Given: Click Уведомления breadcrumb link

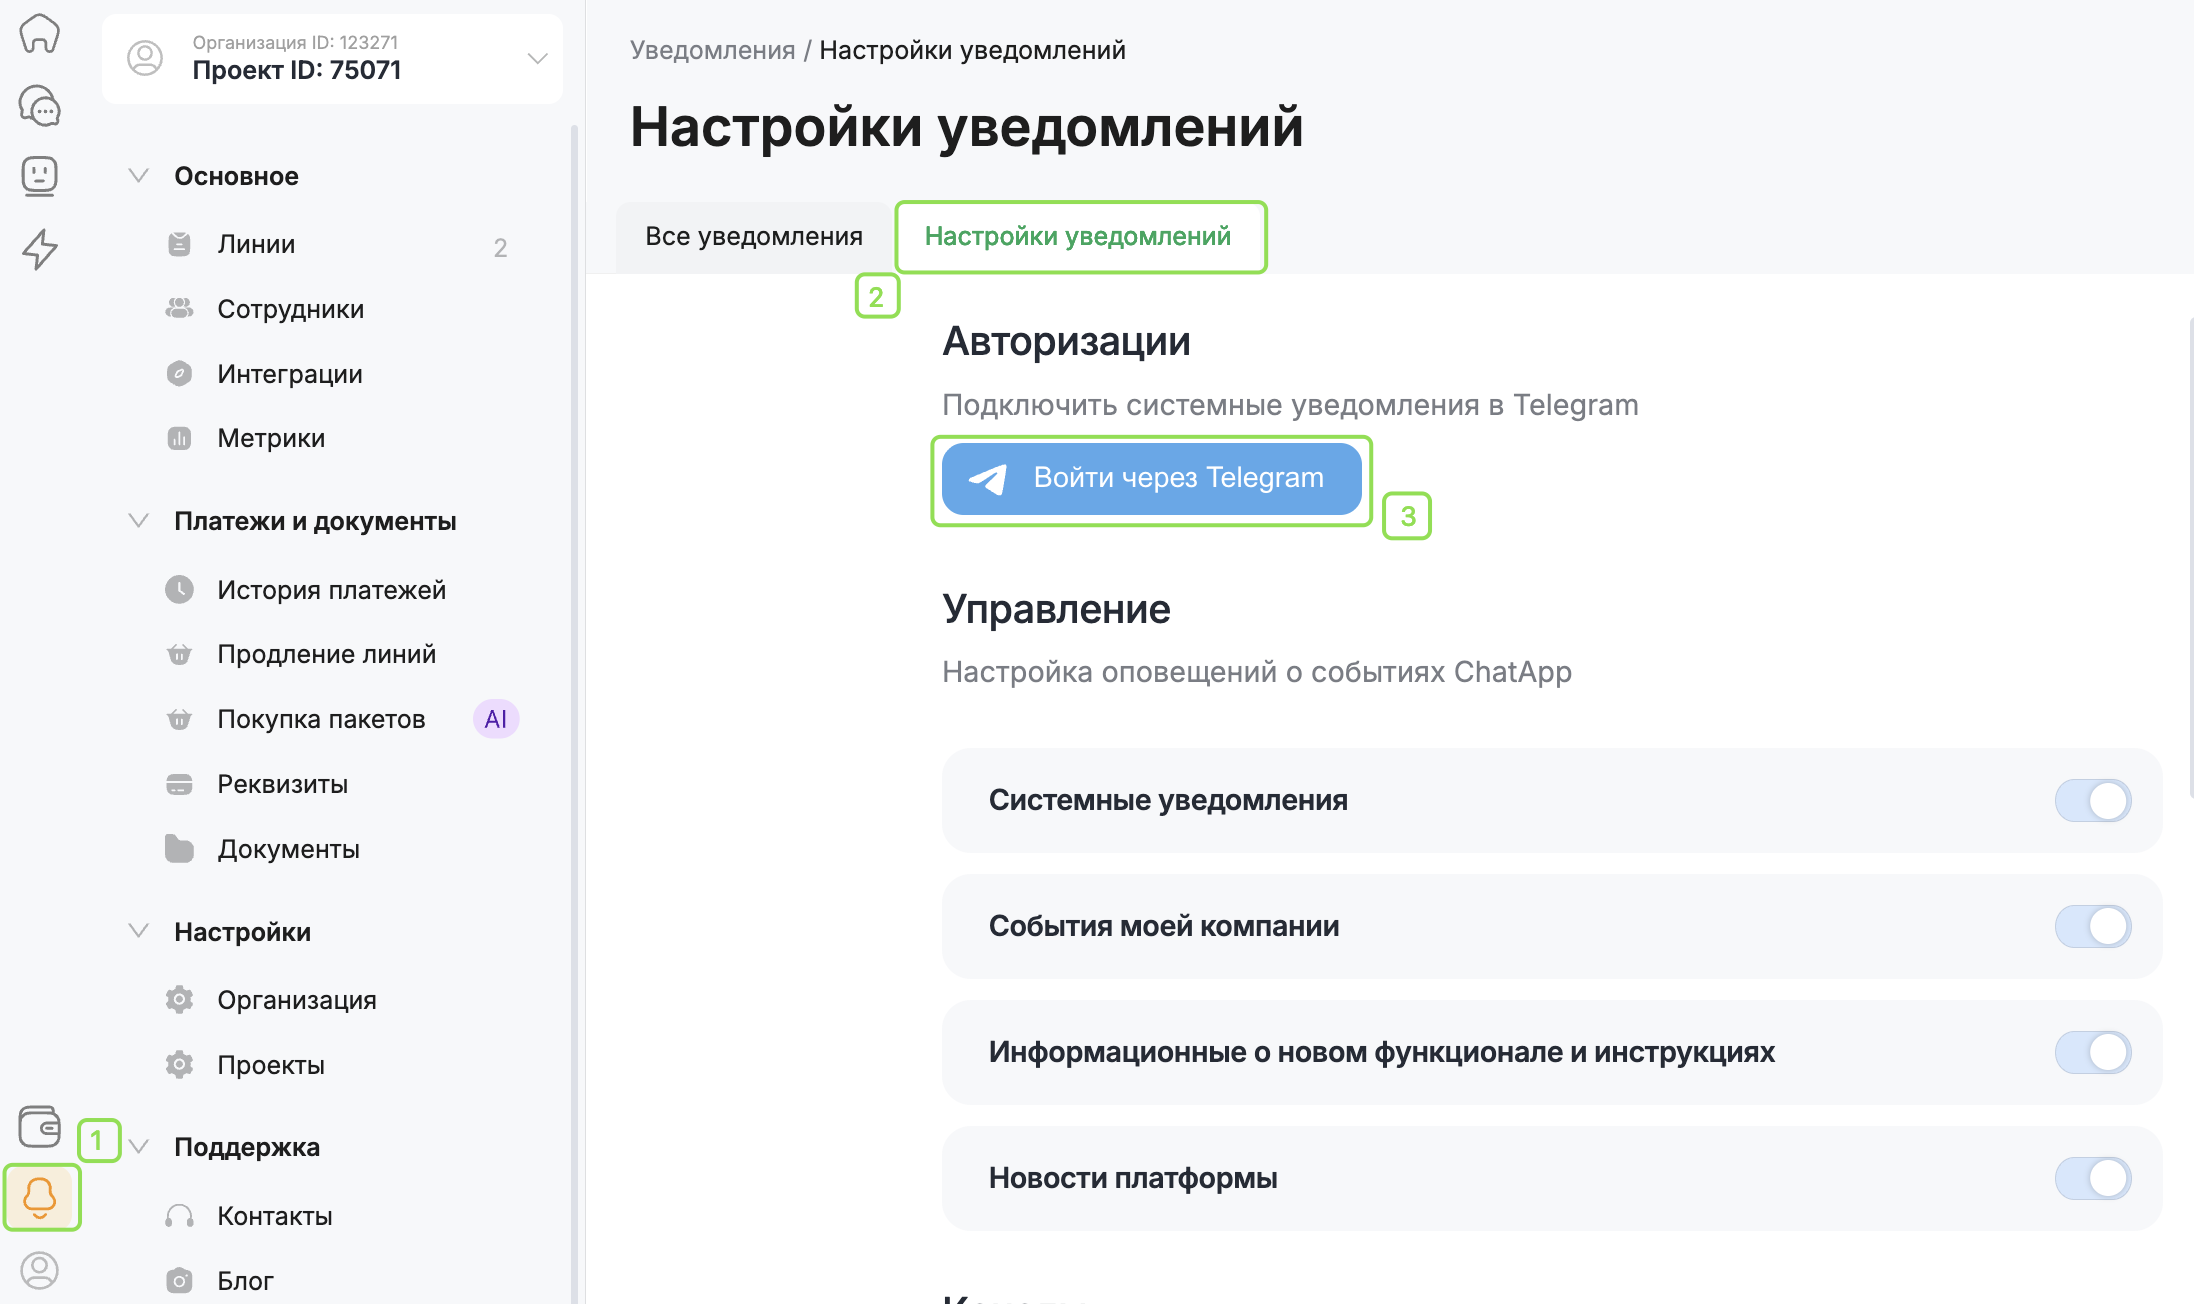Looking at the screenshot, I should 712,50.
